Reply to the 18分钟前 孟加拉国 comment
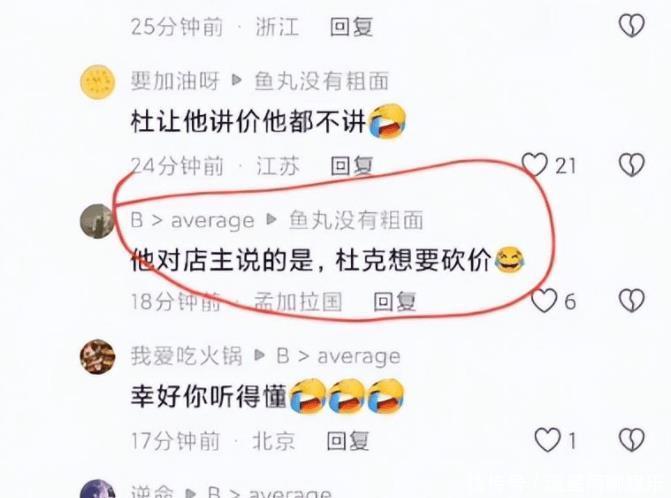Screen dimensions: 671x498 (x=395, y=302)
